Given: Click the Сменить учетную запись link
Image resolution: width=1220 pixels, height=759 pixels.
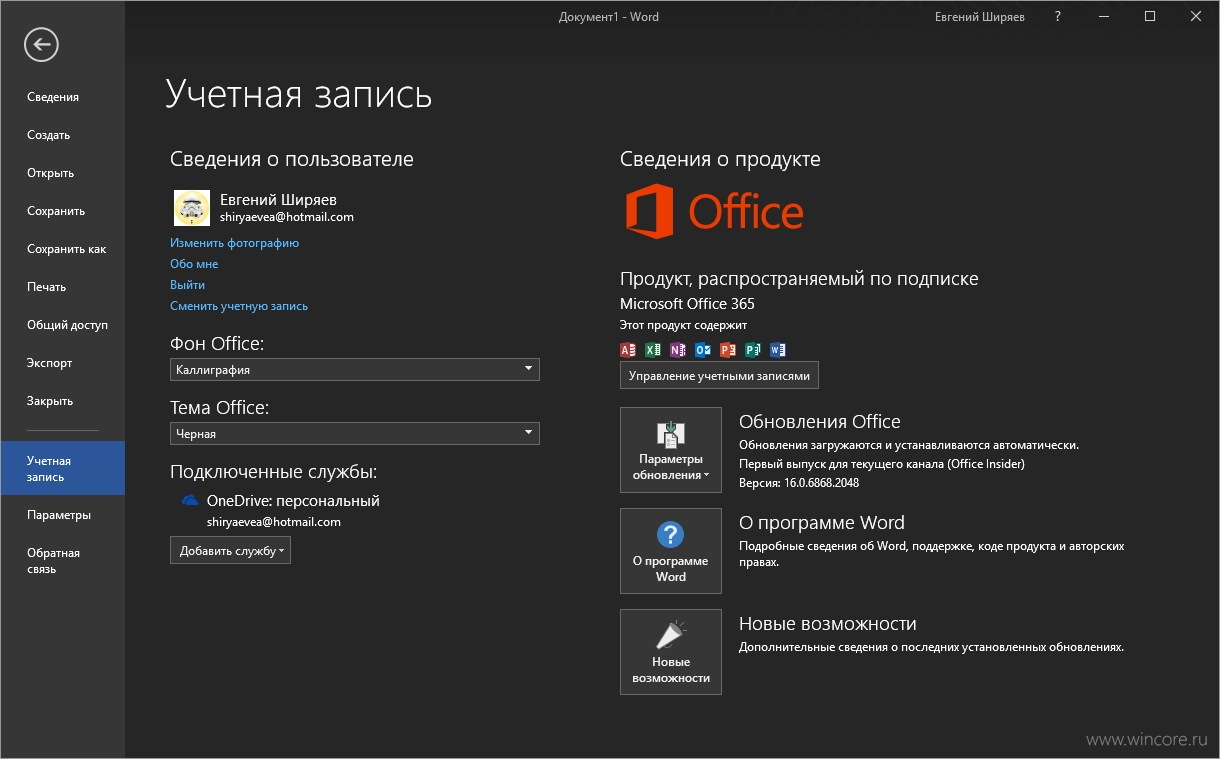Looking at the screenshot, I should (x=239, y=306).
